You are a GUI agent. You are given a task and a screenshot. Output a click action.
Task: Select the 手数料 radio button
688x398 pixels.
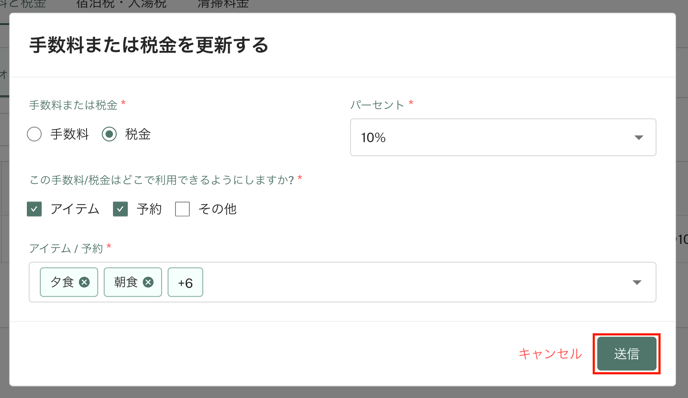coord(34,134)
